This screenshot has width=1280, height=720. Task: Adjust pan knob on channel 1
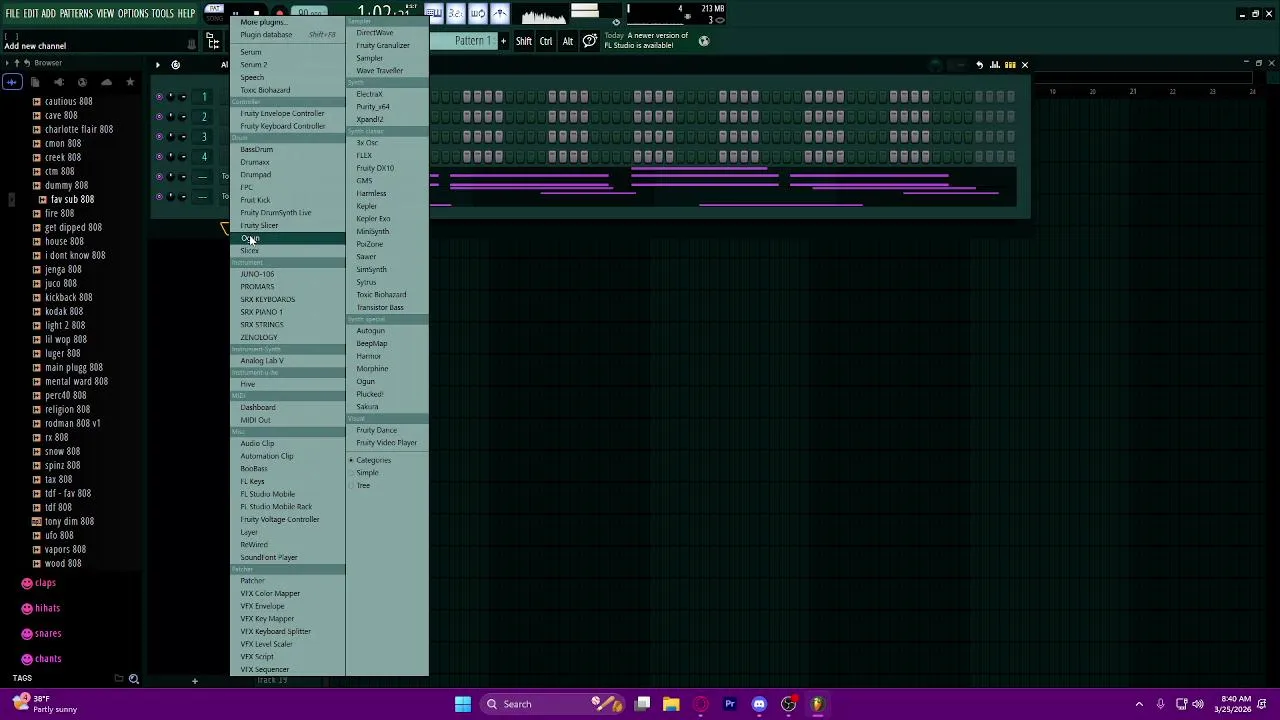coord(171,97)
